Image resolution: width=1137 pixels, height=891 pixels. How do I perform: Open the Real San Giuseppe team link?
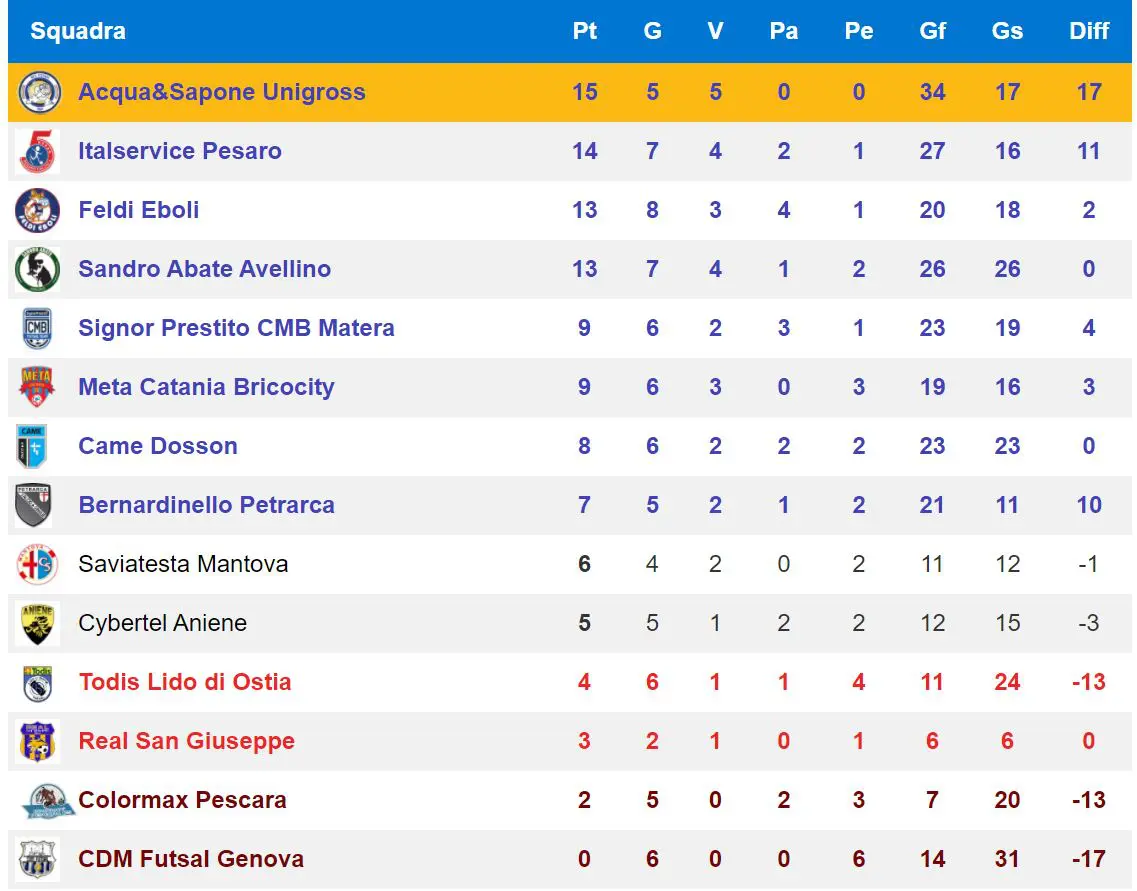[187, 742]
